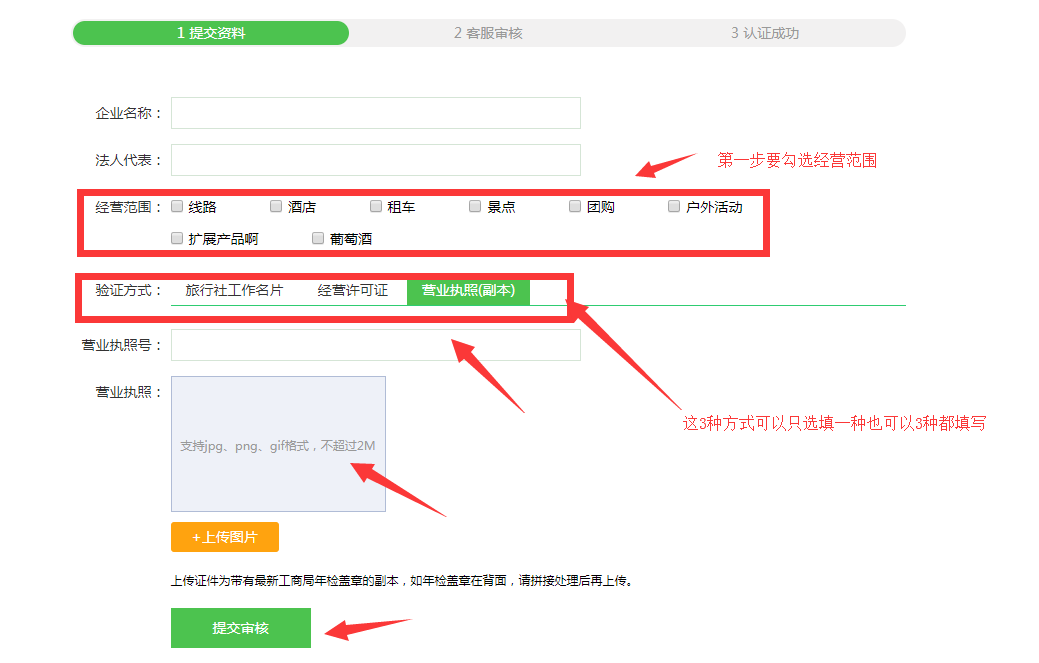Click step 1 提交资料 in progress bar

(211, 33)
